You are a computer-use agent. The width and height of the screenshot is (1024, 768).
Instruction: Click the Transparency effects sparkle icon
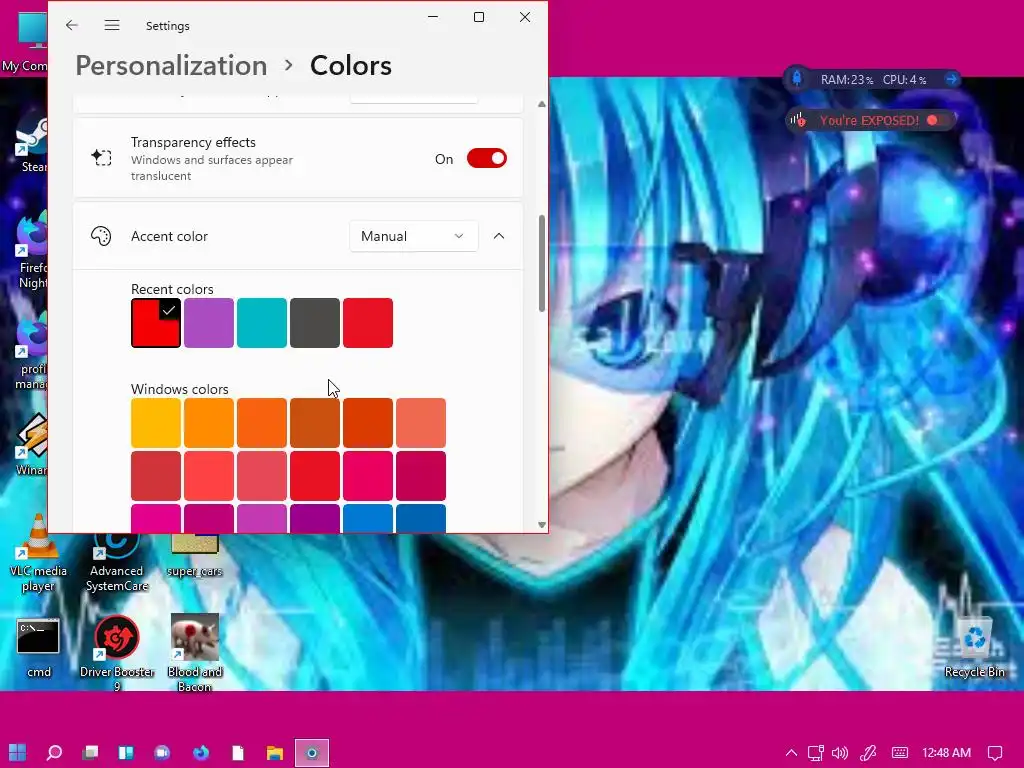click(101, 158)
